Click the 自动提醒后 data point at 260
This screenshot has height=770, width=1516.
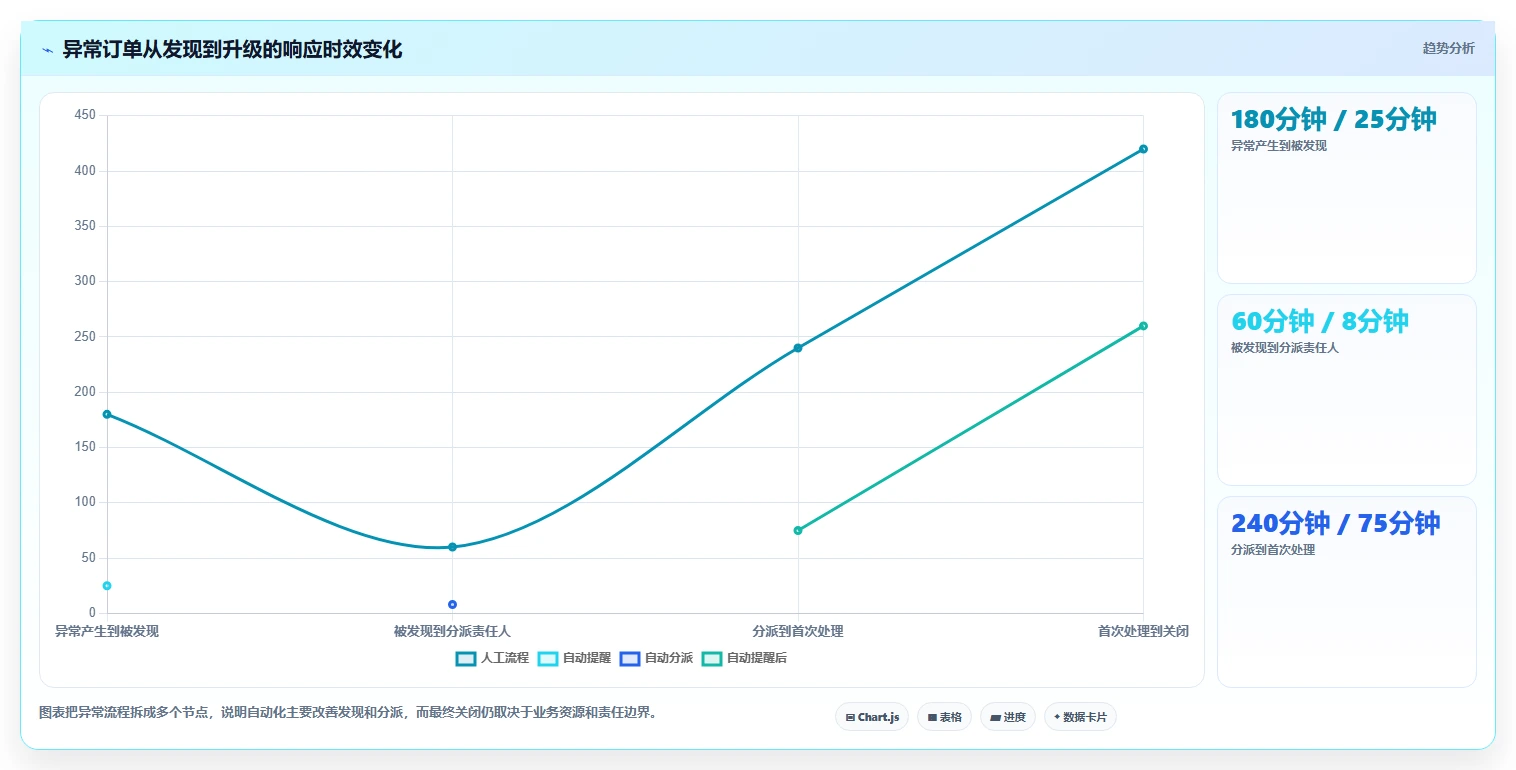1143,326
